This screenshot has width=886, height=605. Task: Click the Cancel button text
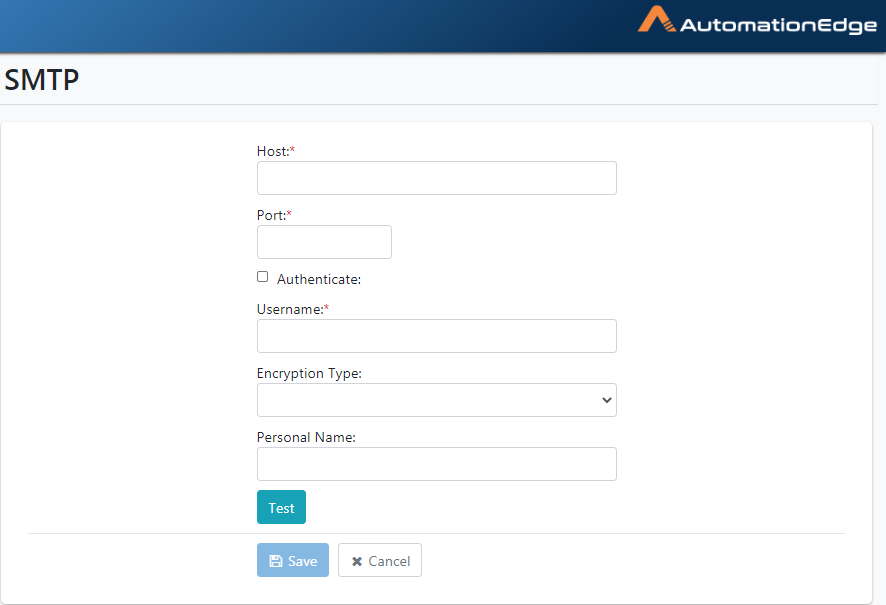coord(389,561)
